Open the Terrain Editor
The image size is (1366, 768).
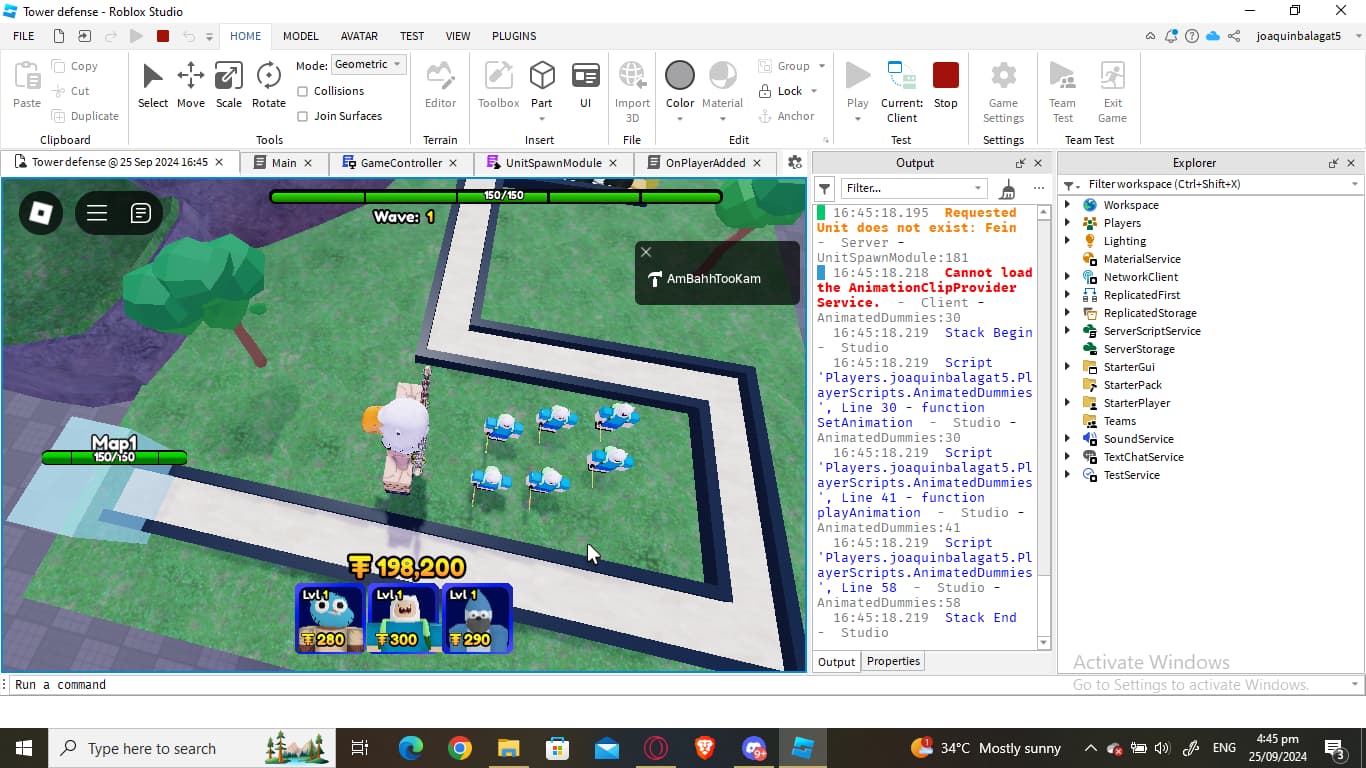coord(440,85)
